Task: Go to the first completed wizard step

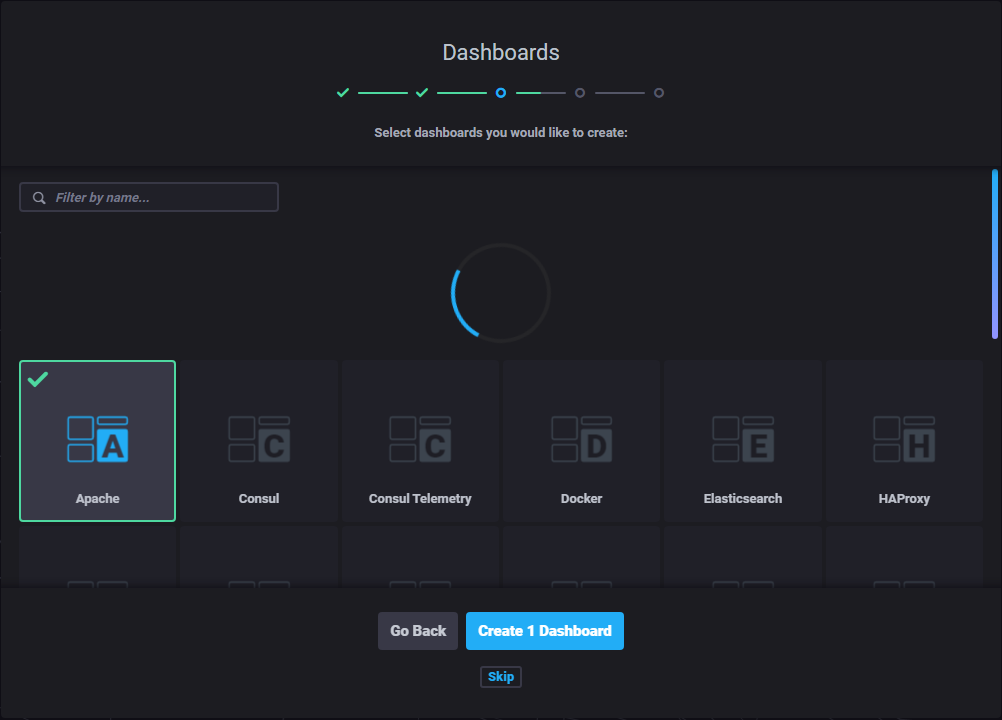Action: click(343, 93)
